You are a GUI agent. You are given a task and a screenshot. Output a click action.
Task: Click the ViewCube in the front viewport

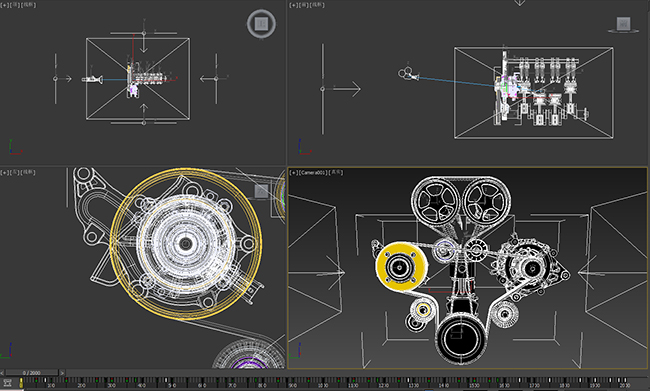623,24
